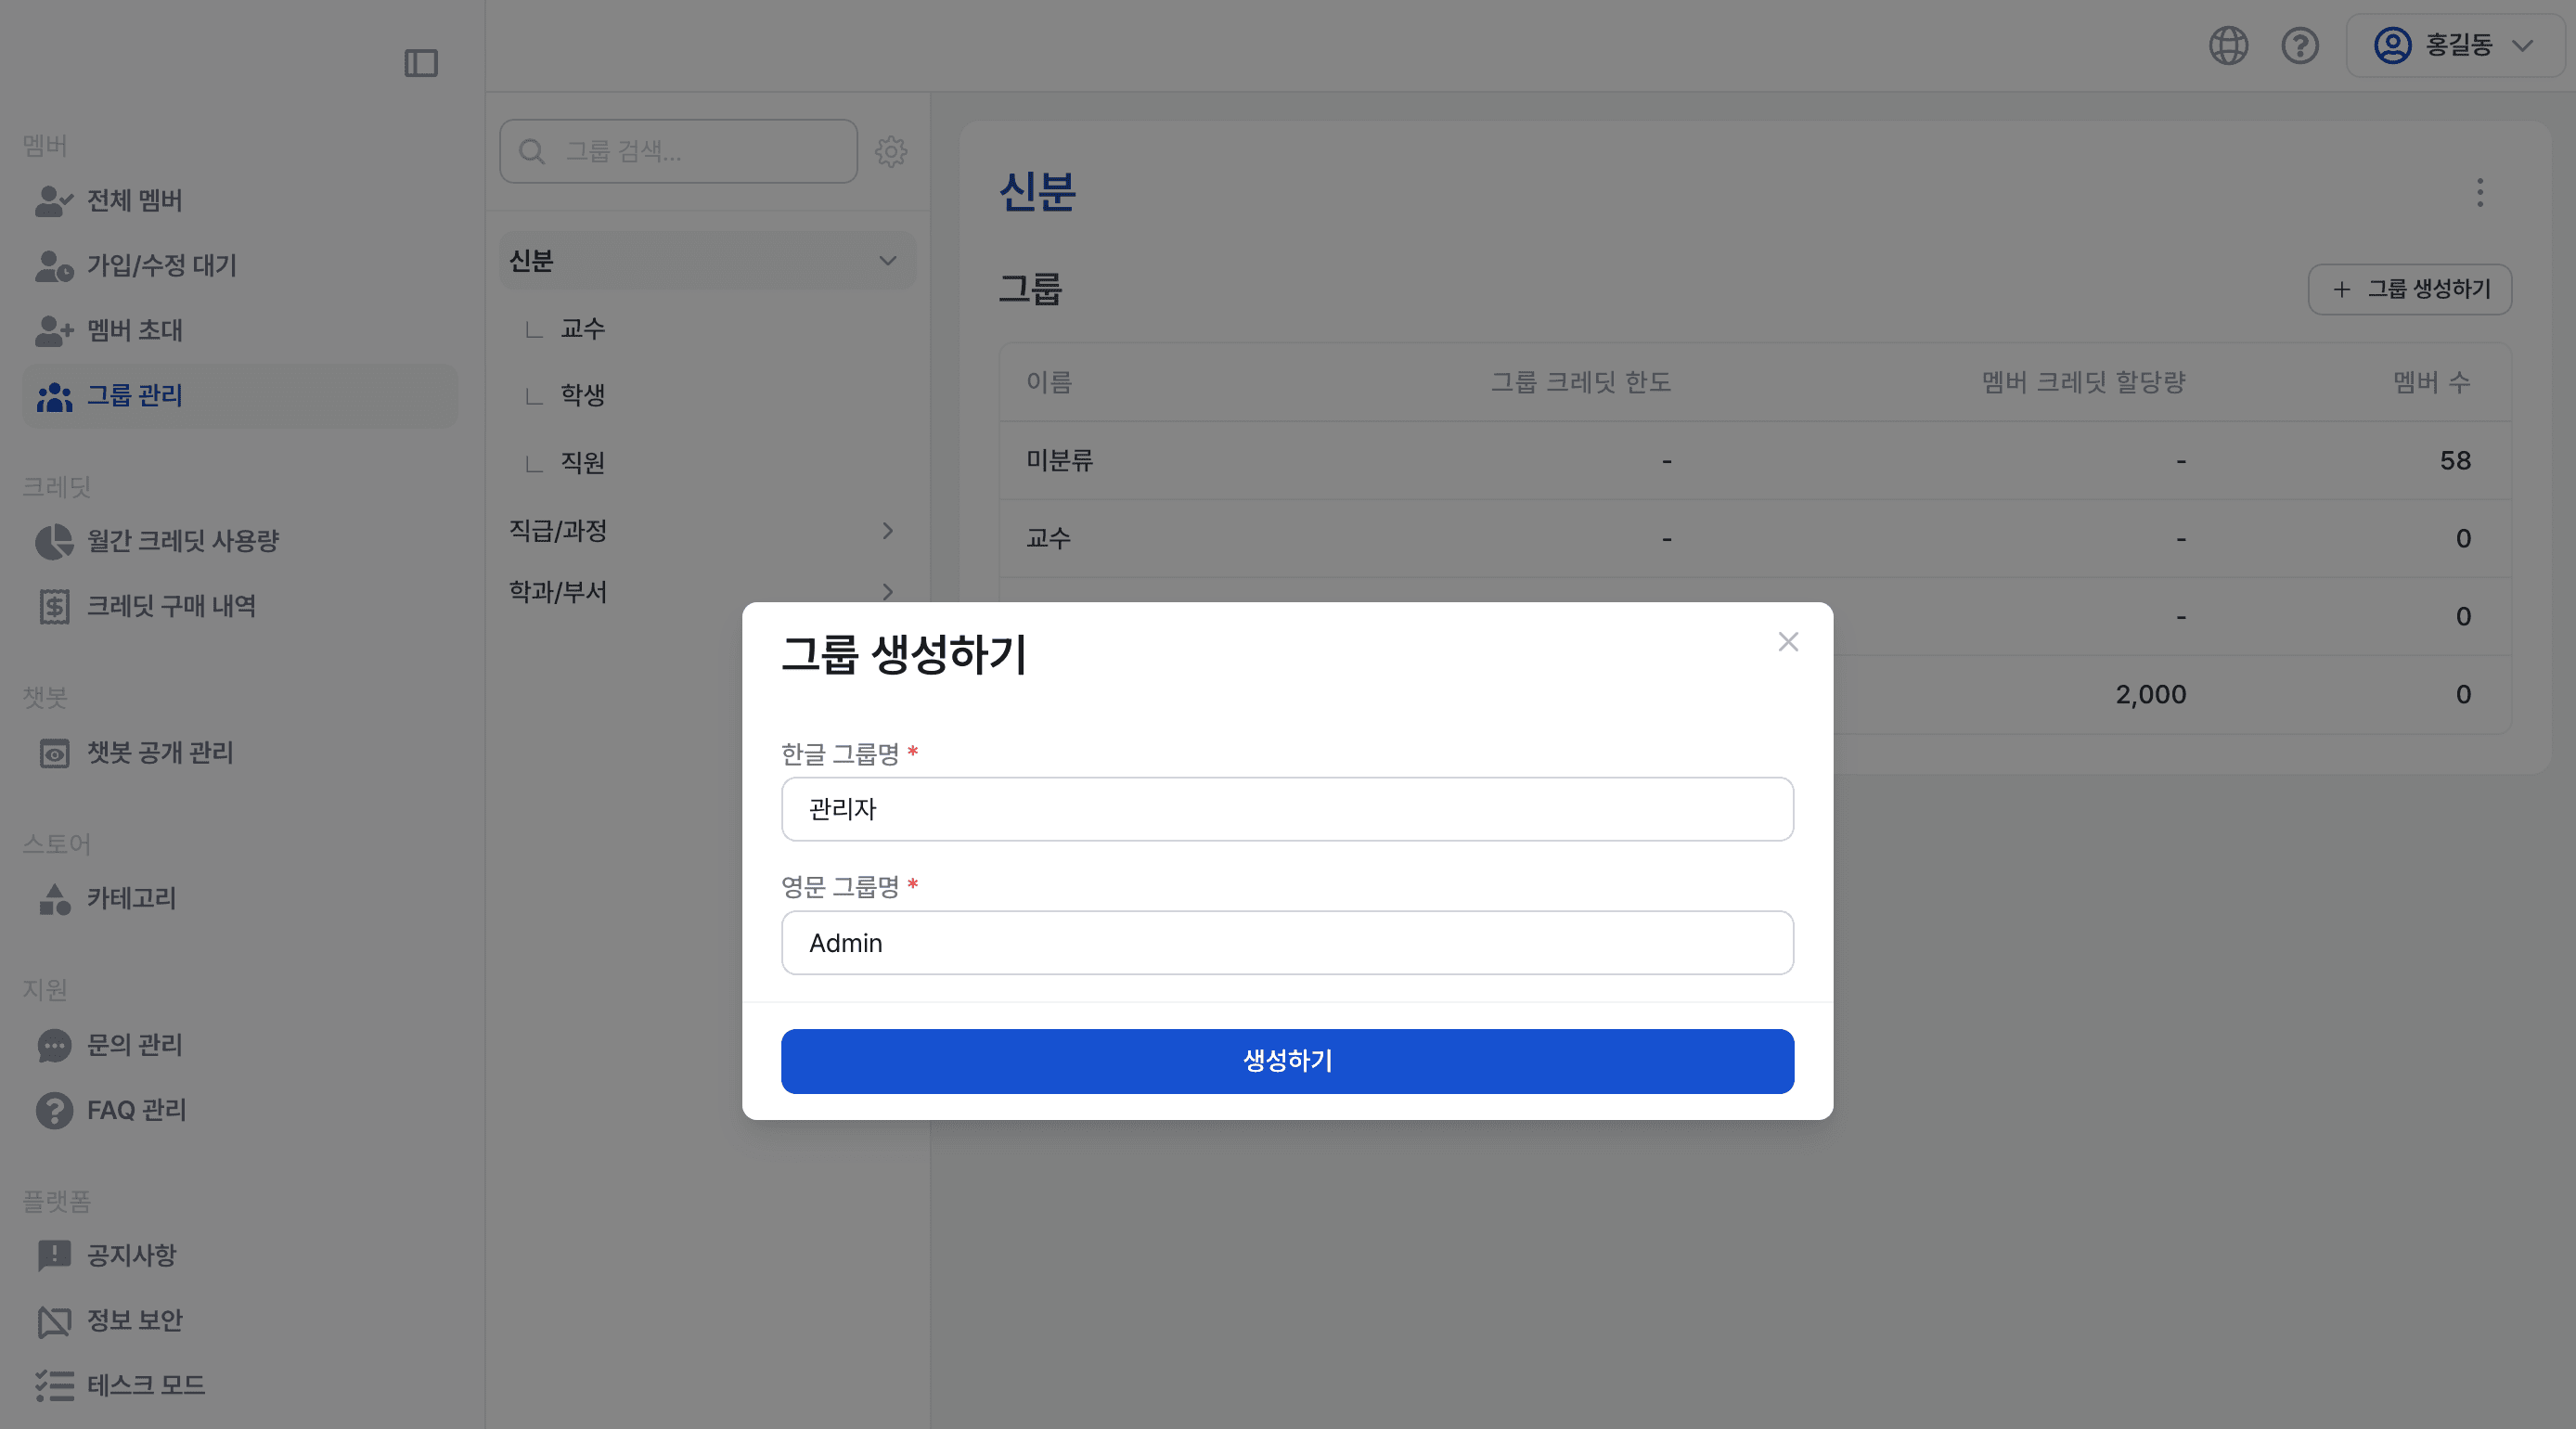
Task: Select the 전체 멤버 member icon
Action: point(54,201)
